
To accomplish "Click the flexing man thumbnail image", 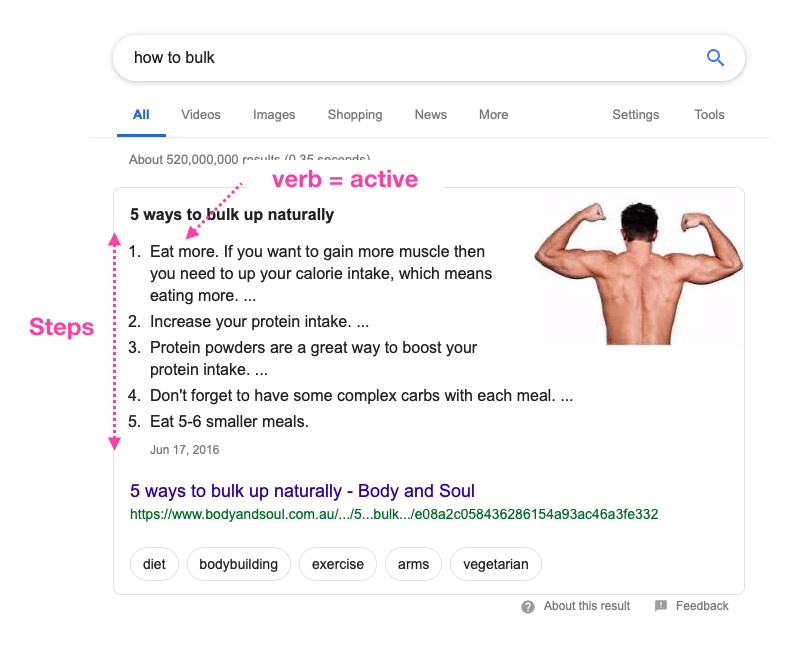I will 637,271.
